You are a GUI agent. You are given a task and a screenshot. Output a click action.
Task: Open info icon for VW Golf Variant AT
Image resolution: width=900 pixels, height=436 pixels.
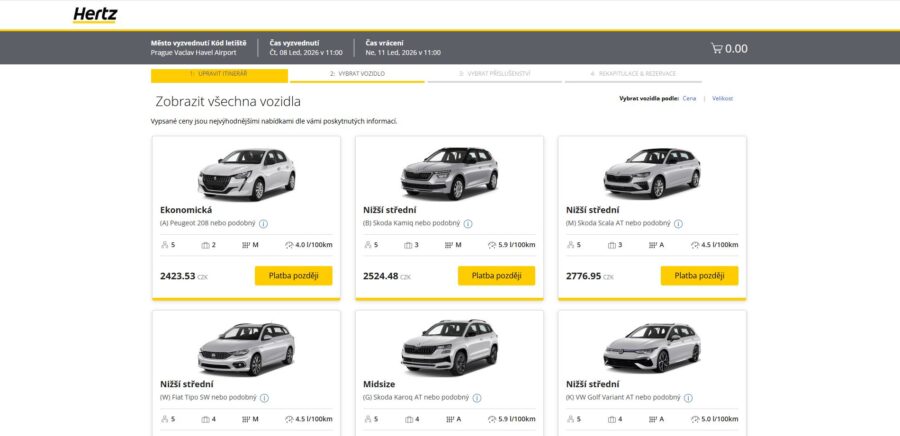(688, 398)
